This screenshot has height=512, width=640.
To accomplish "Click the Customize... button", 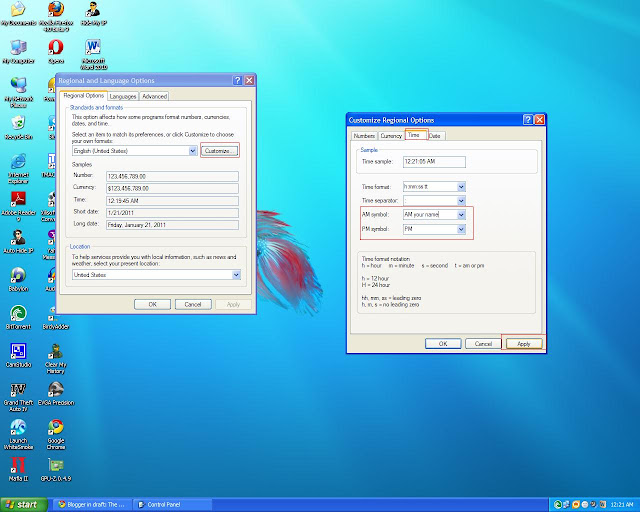I will click(x=220, y=151).
